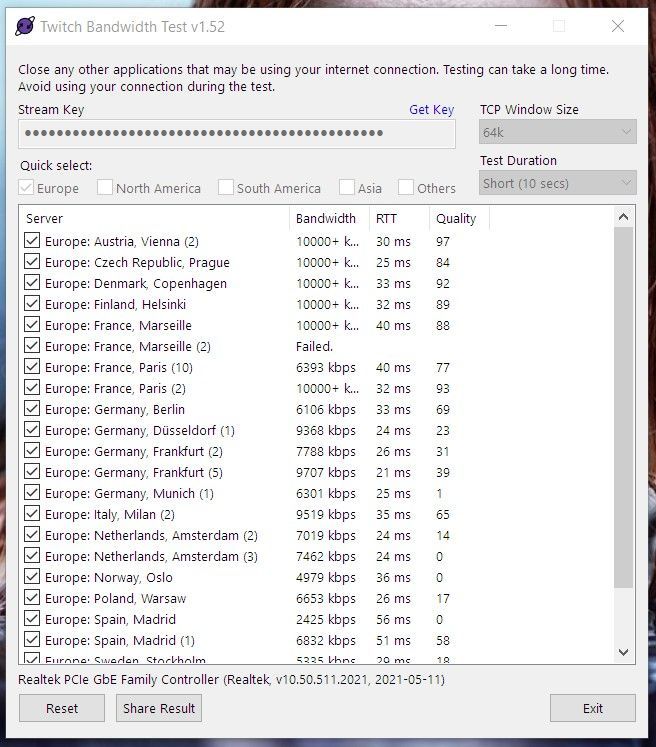Minimize the Twitch Bandwidth Test window

pyautogui.click(x=501, y=26)
